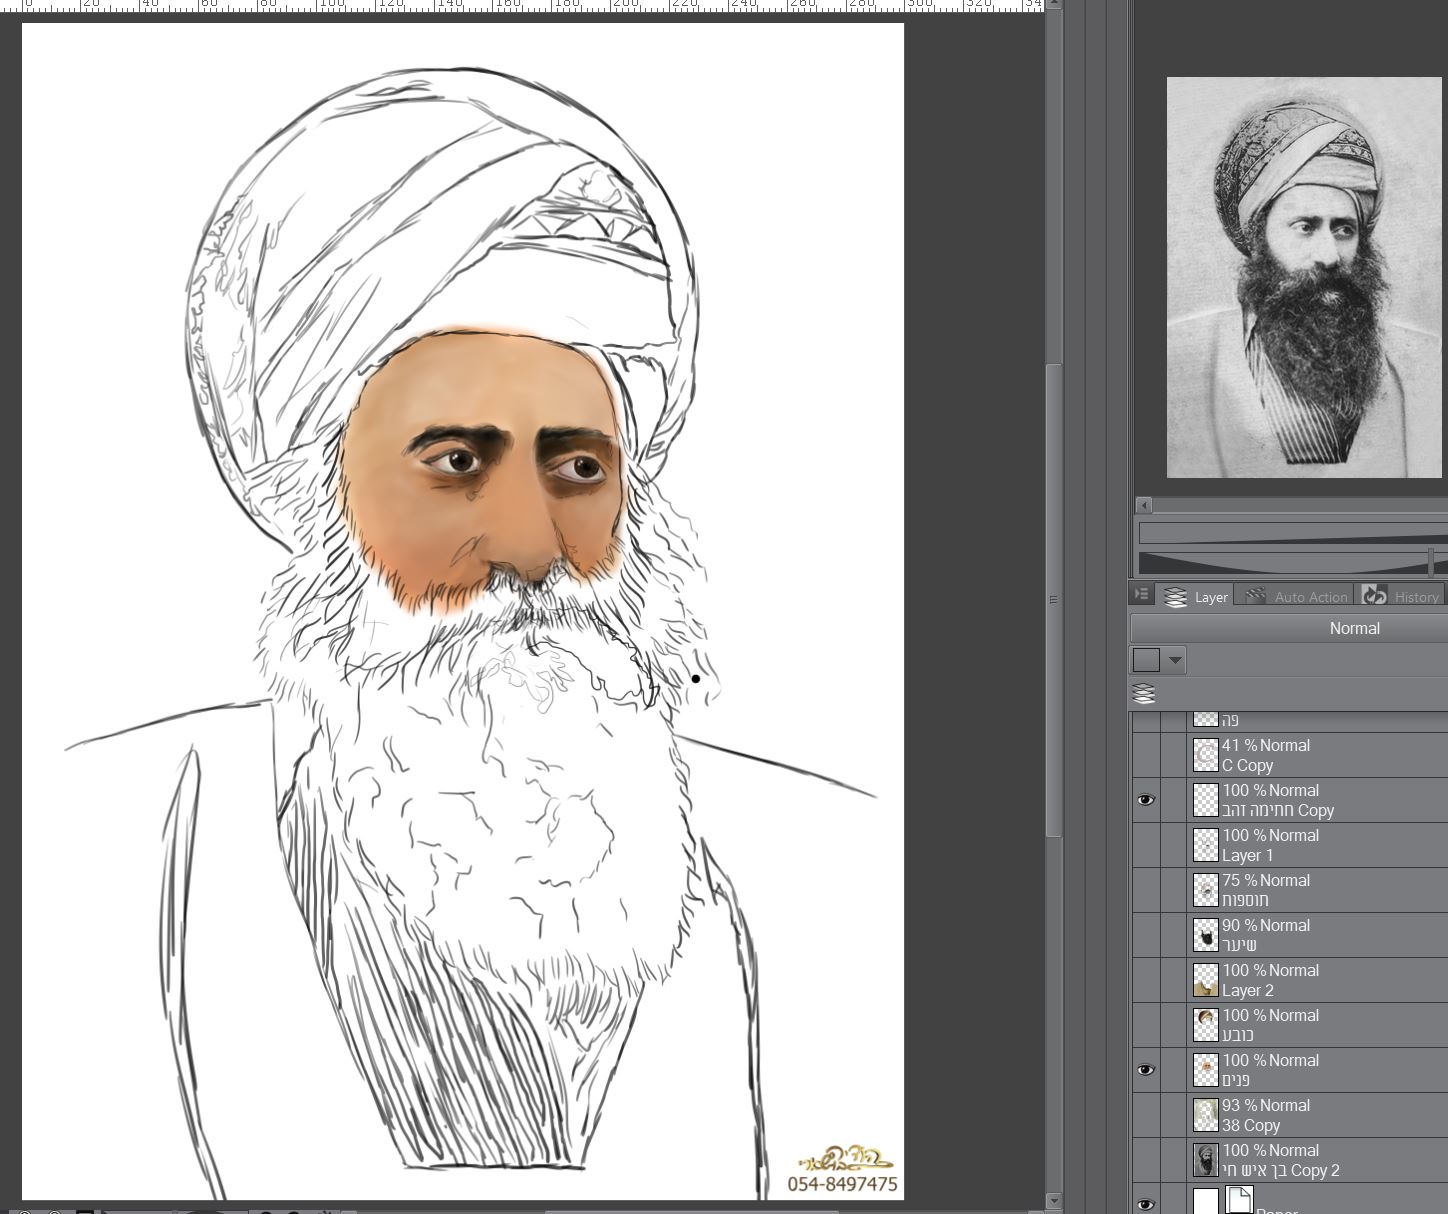Hide the פנים layer
Screen dimensions: 1448x1214
pos(1146,1070)
